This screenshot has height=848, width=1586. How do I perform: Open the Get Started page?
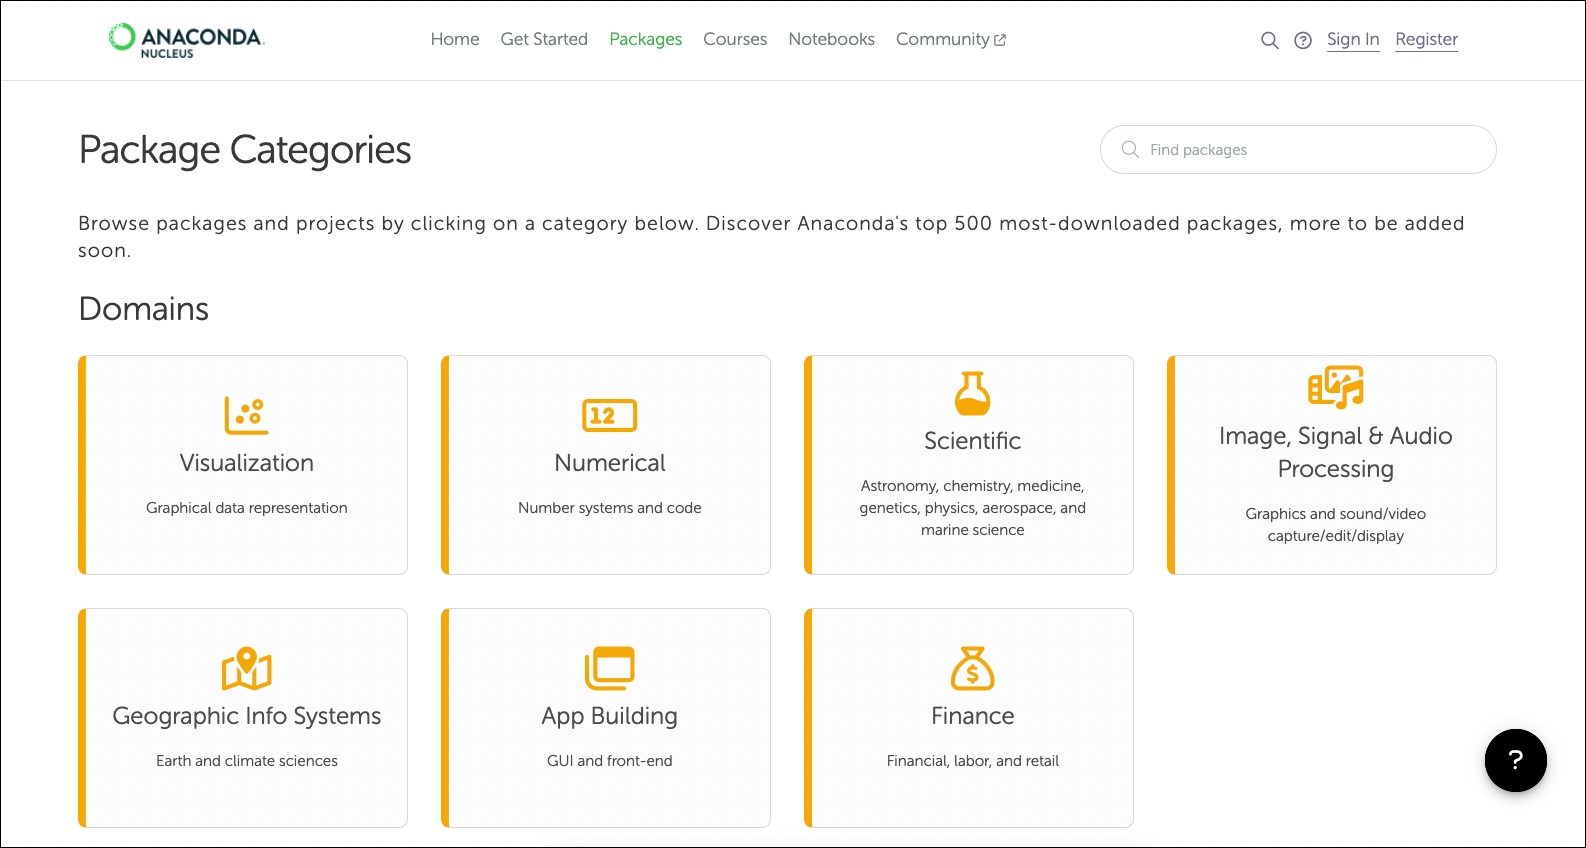click(x=544, y=39)
